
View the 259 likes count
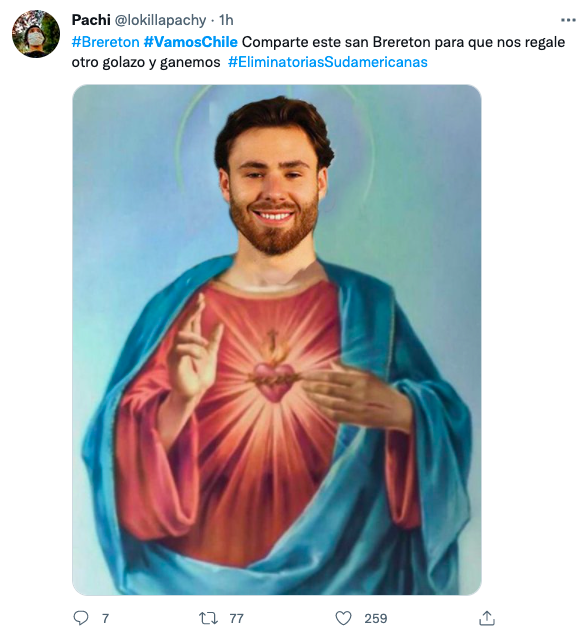click(x=375, y=618)
